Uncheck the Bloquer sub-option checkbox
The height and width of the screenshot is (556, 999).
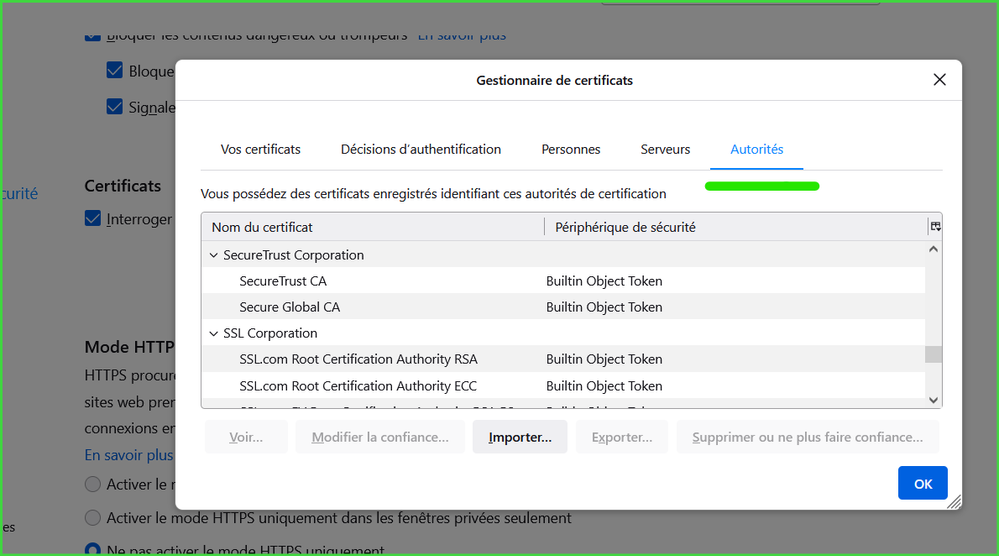pos(115,71)
